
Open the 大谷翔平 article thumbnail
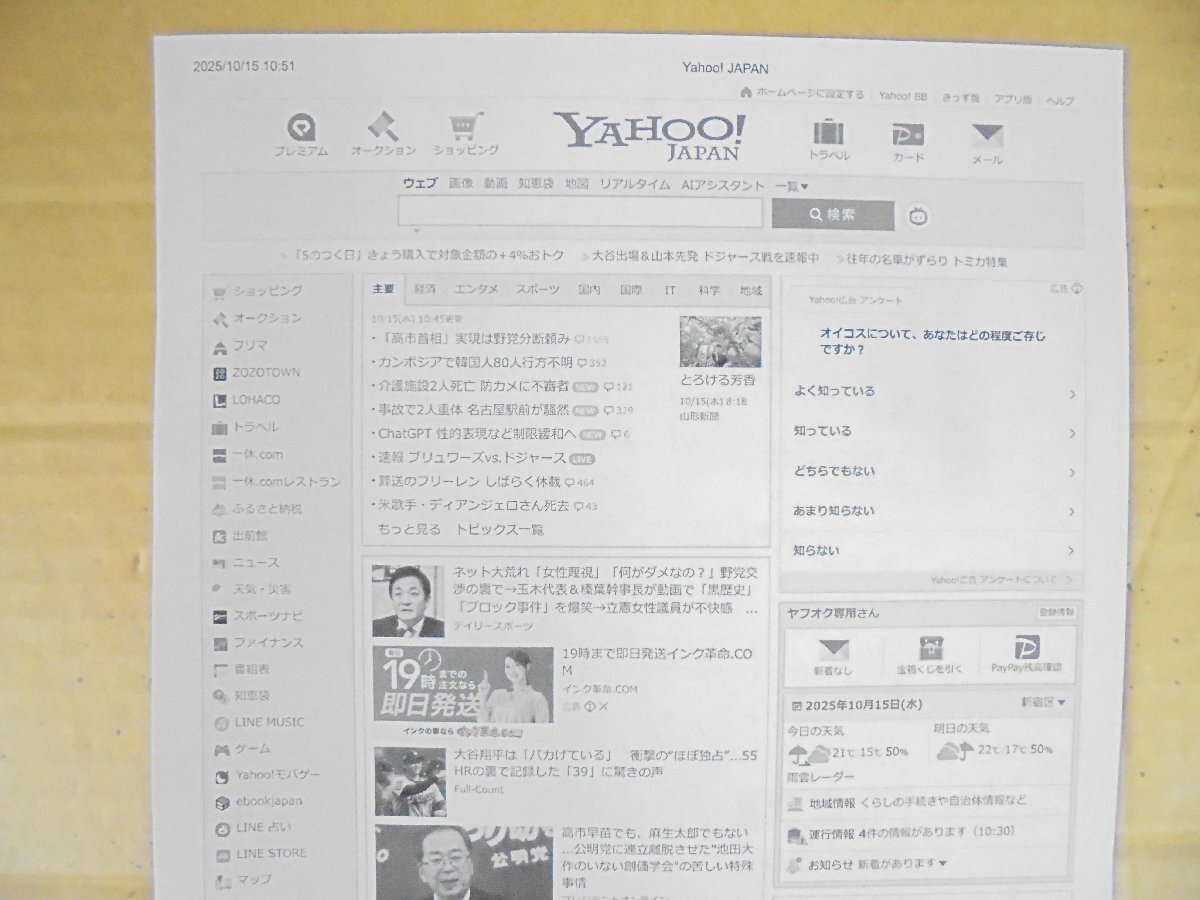click(410, 781)
